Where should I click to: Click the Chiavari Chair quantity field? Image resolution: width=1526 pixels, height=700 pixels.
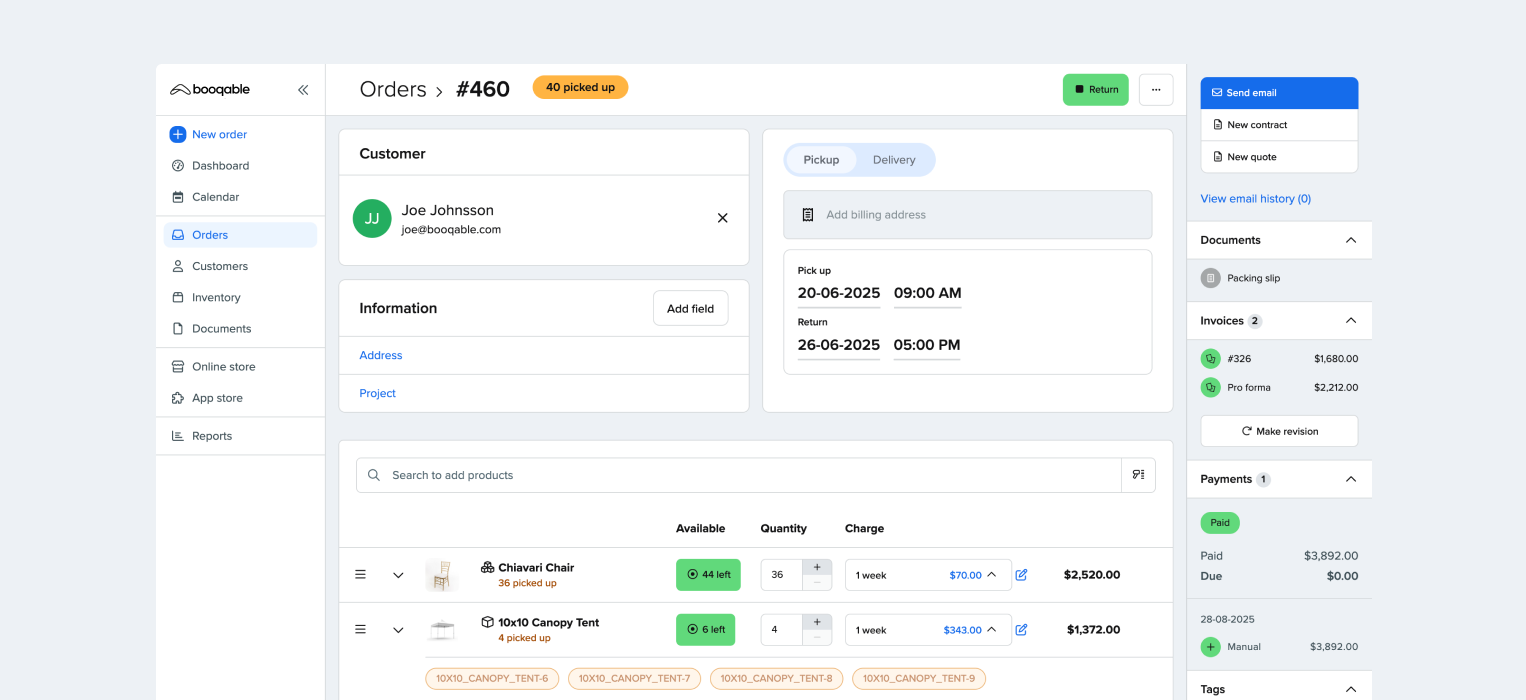click(x=781, y=575)
